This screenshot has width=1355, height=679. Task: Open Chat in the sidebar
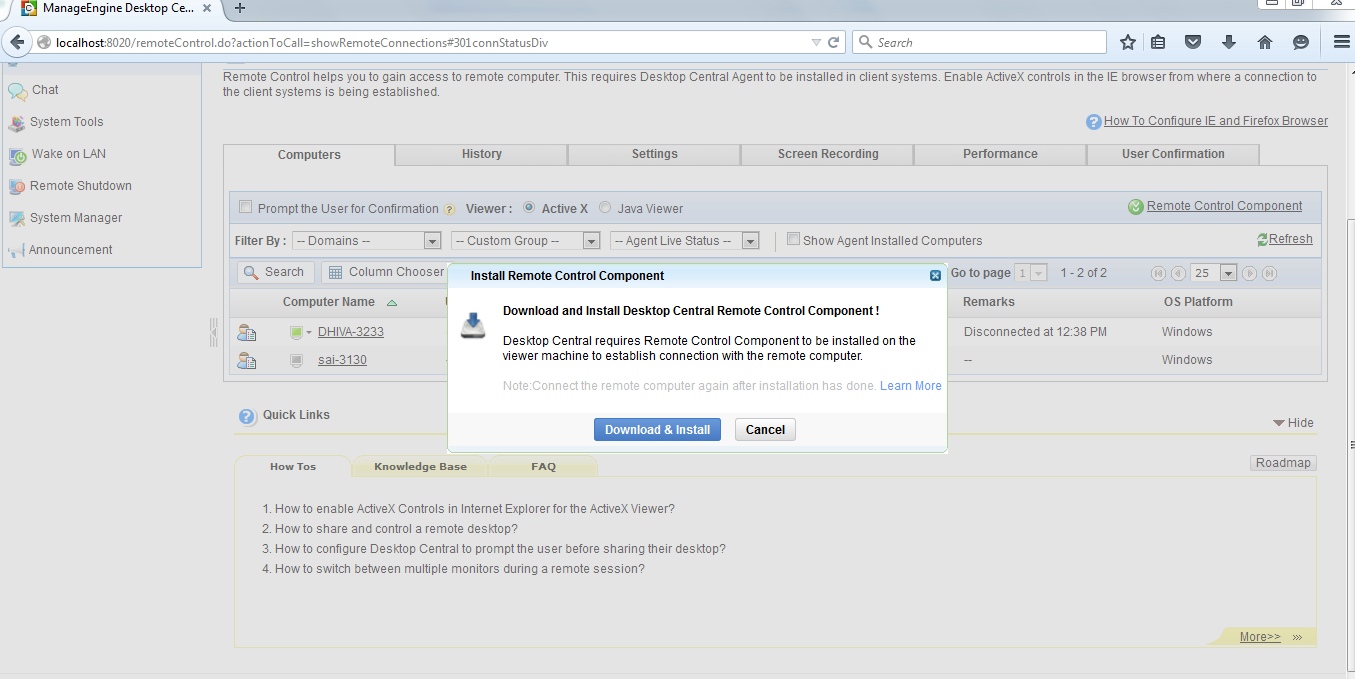[45, 90]
